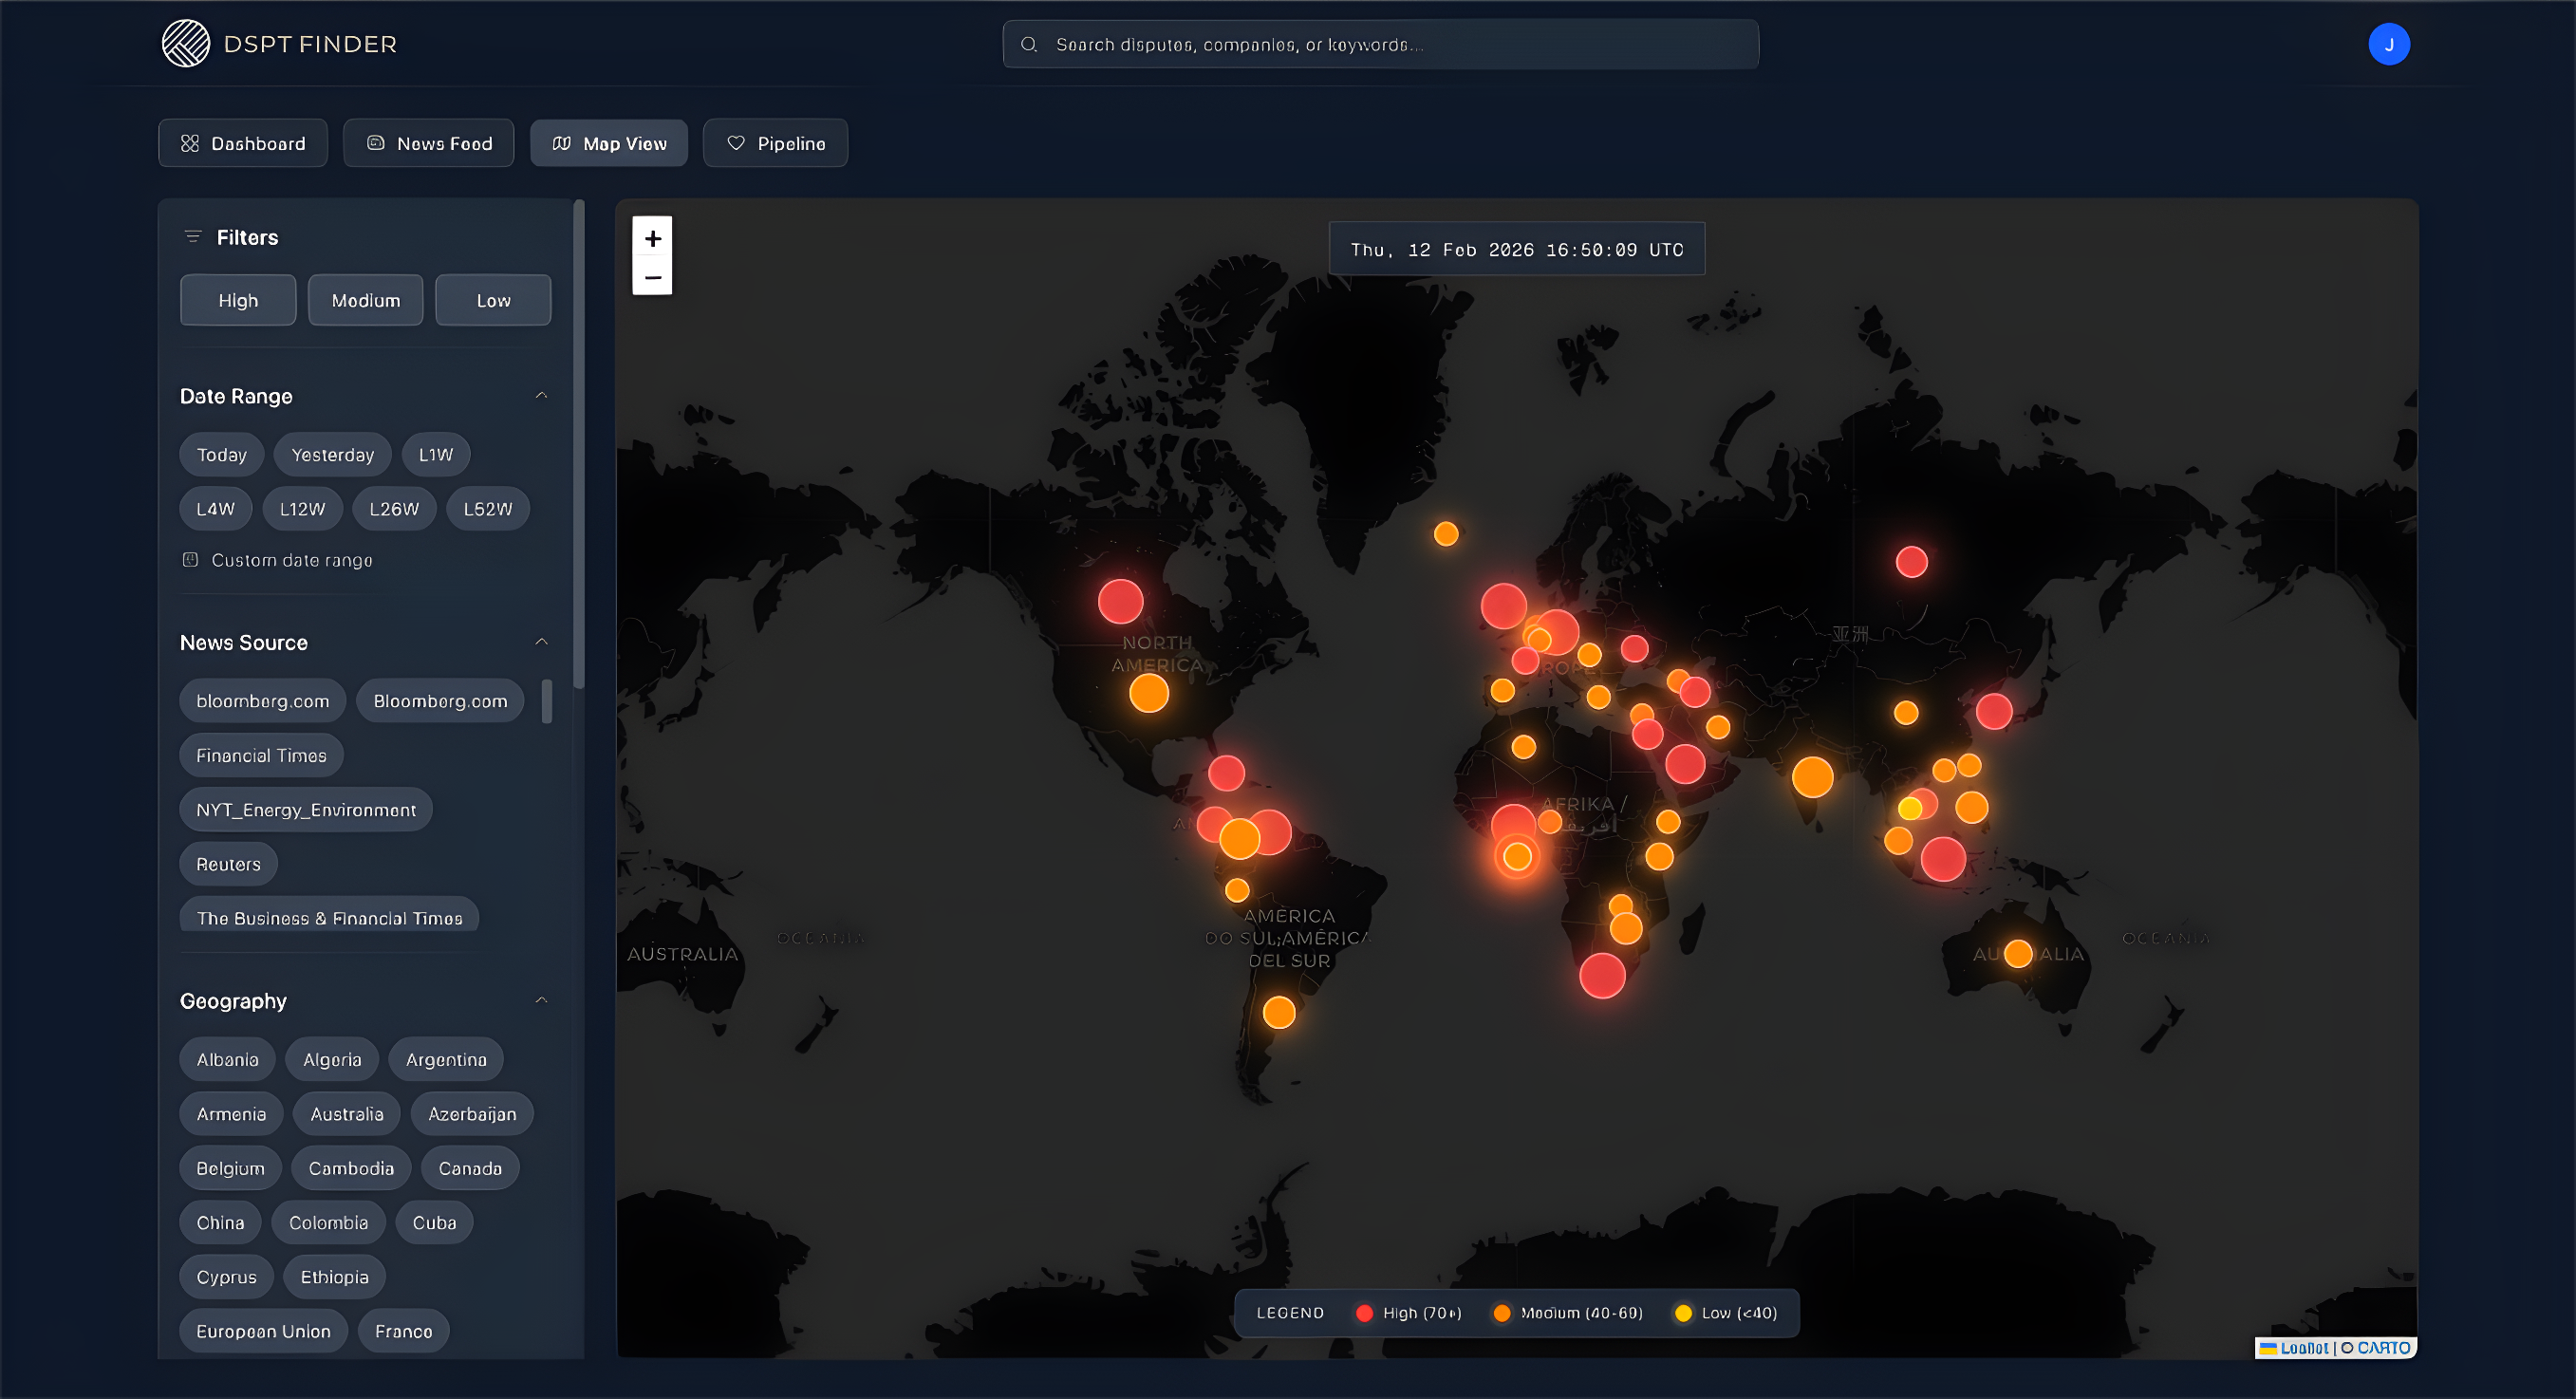Select the L52W date range chip

(x=488, y=508)
